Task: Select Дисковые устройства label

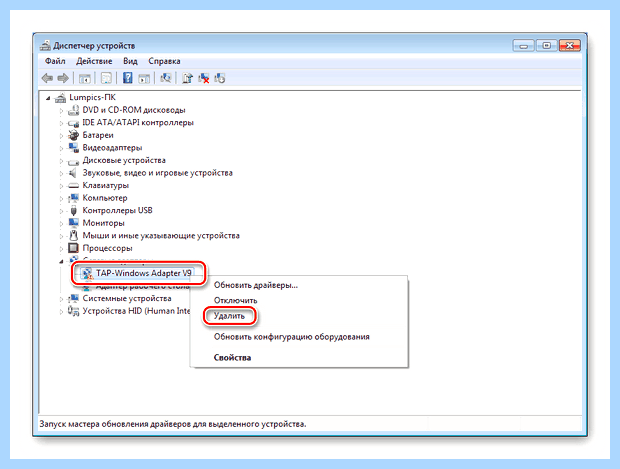Action: (124, 160)
